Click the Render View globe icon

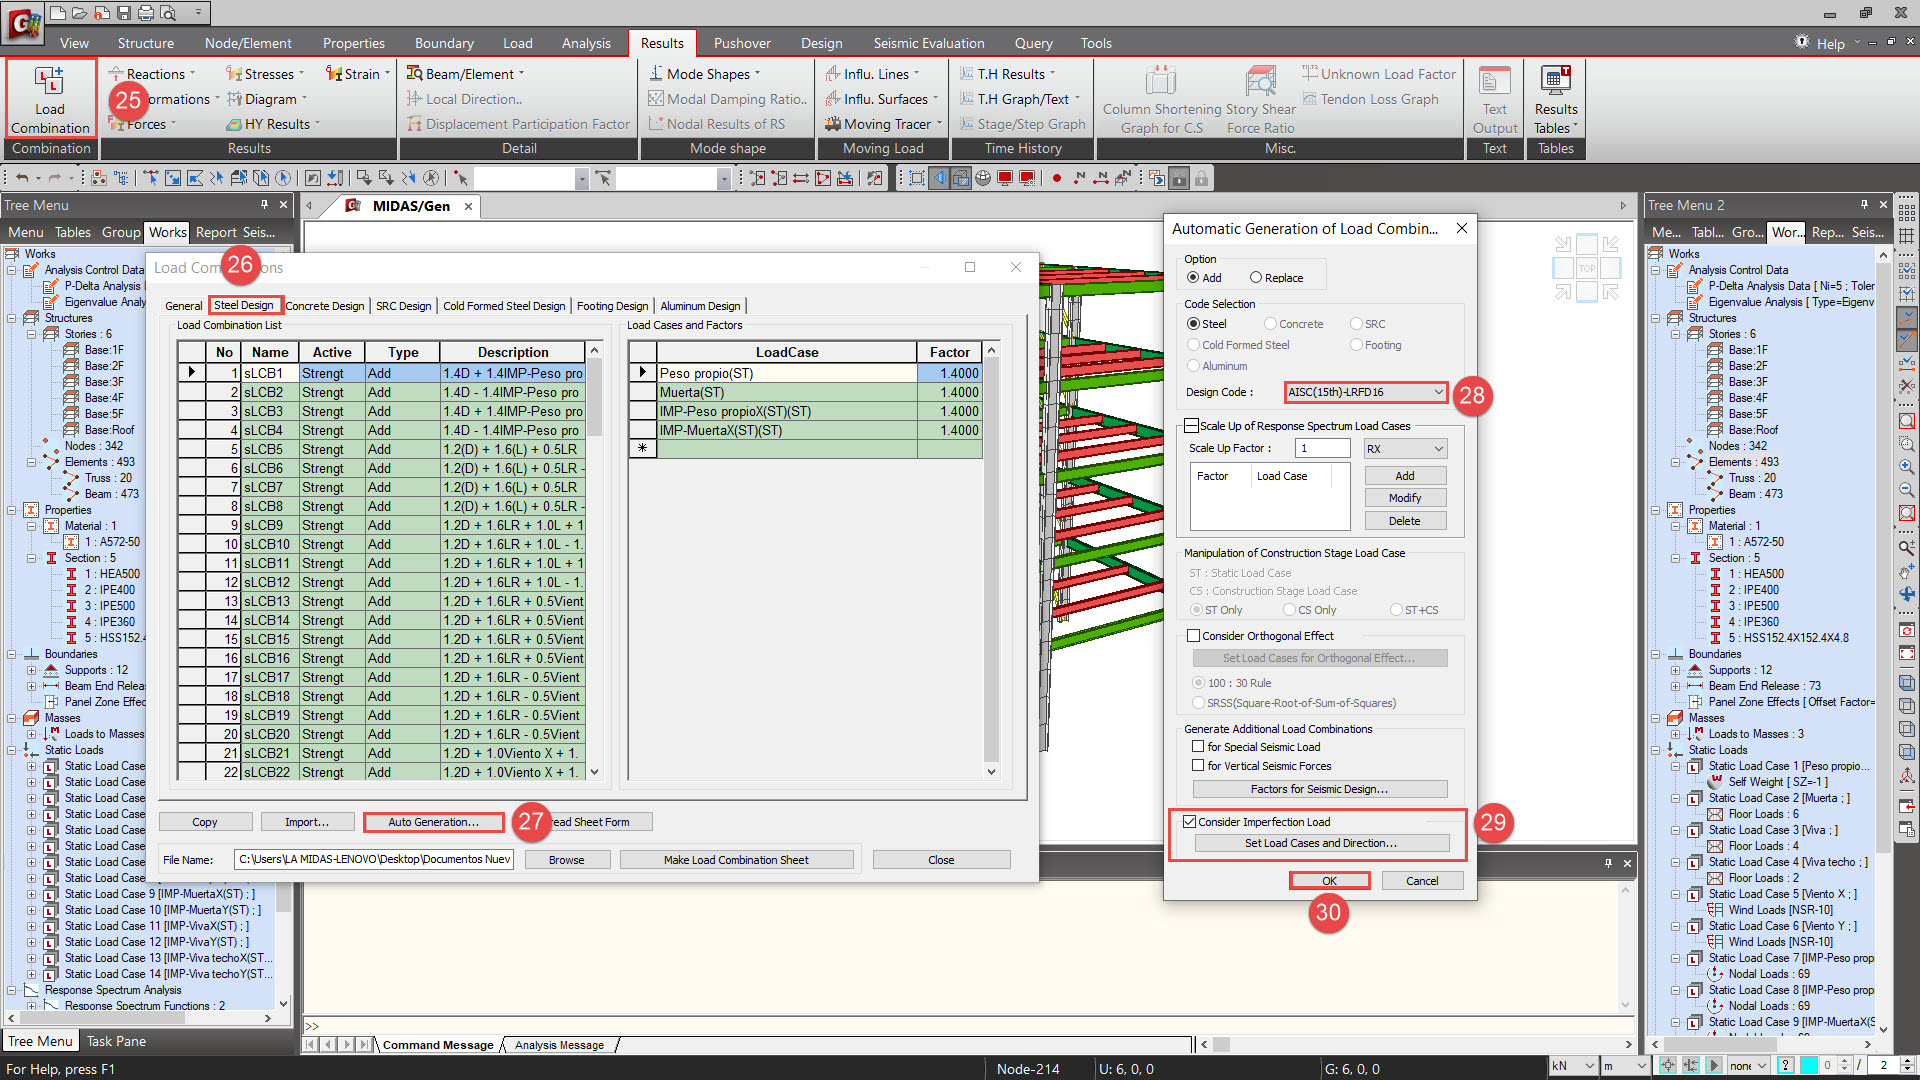click(983, 178)
